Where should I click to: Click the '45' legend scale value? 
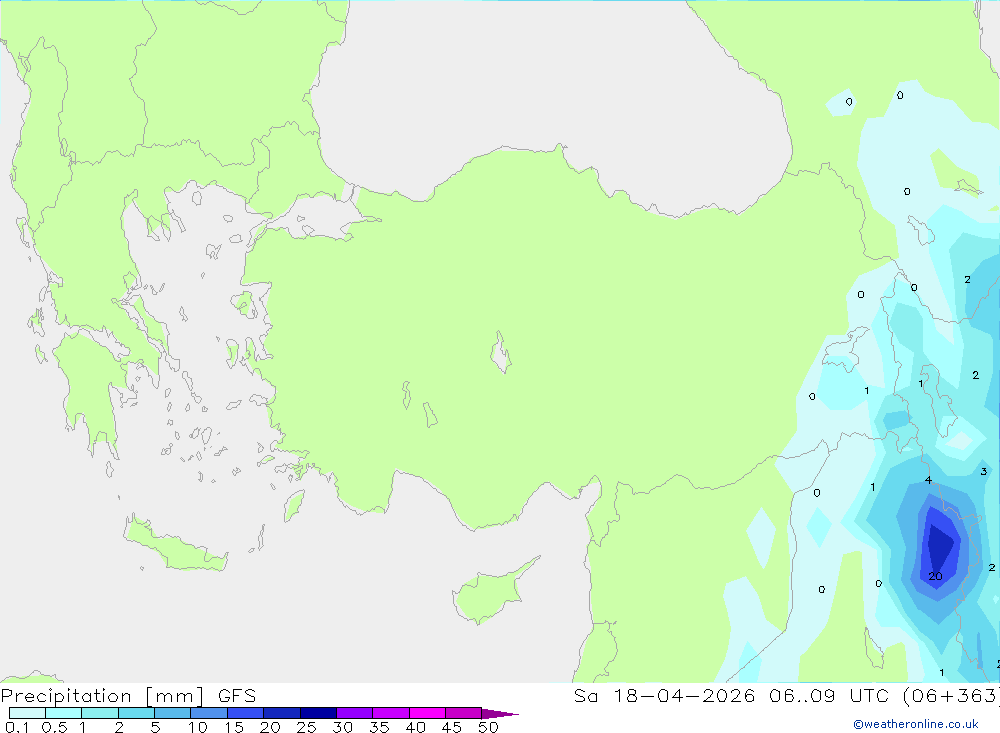click(452, 727)
